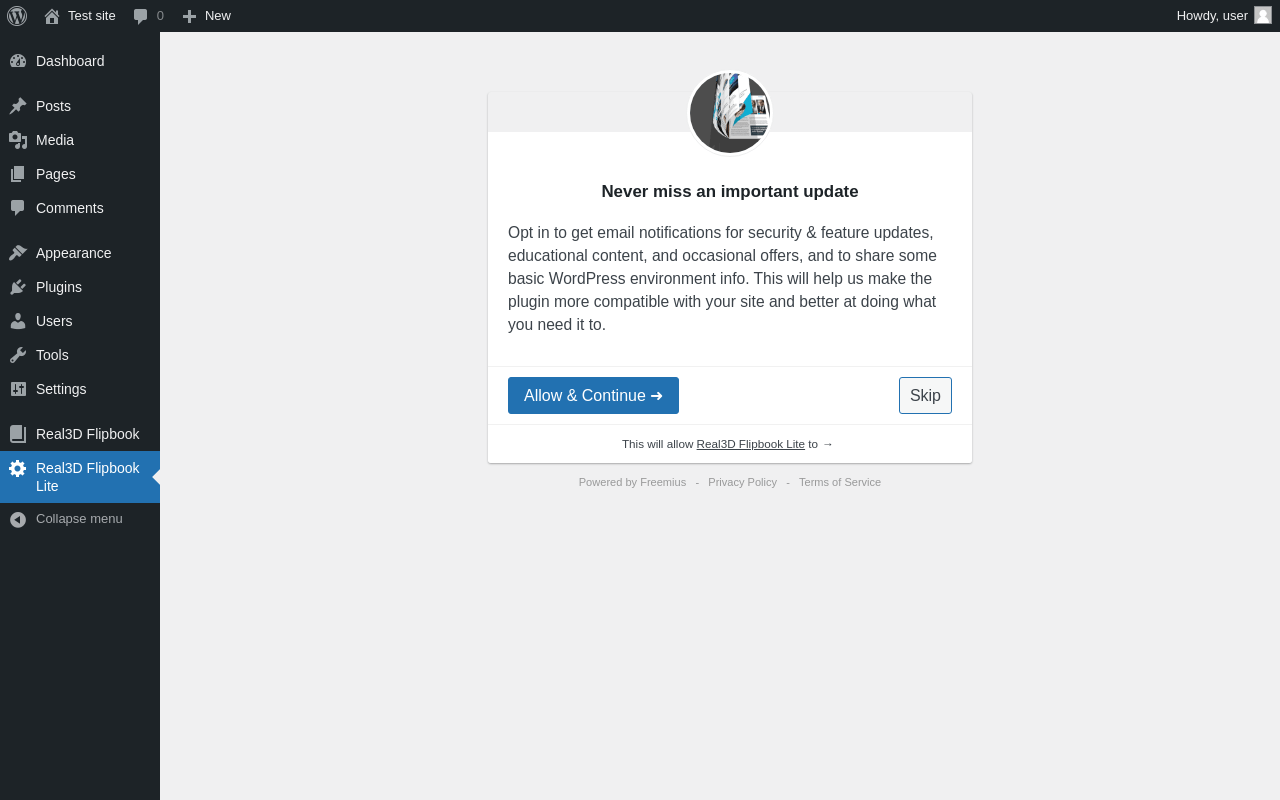Open Pages from the sidebar
The width and height of the screenshot is (1280, 800).
tap(56, 174)
